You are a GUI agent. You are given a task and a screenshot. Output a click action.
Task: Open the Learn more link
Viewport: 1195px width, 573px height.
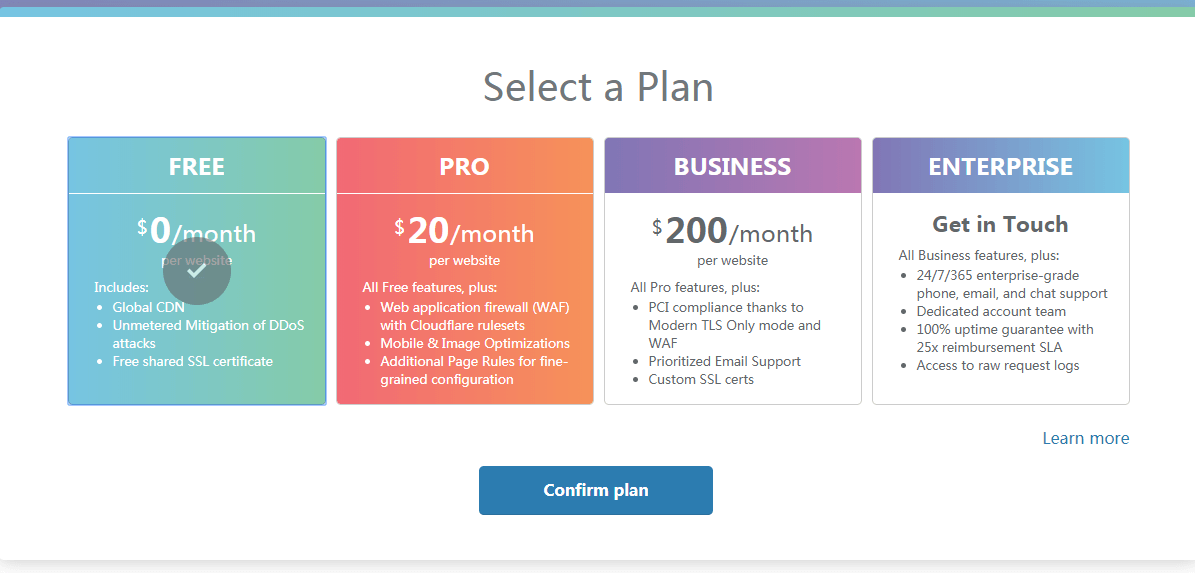coord(1085,438)
